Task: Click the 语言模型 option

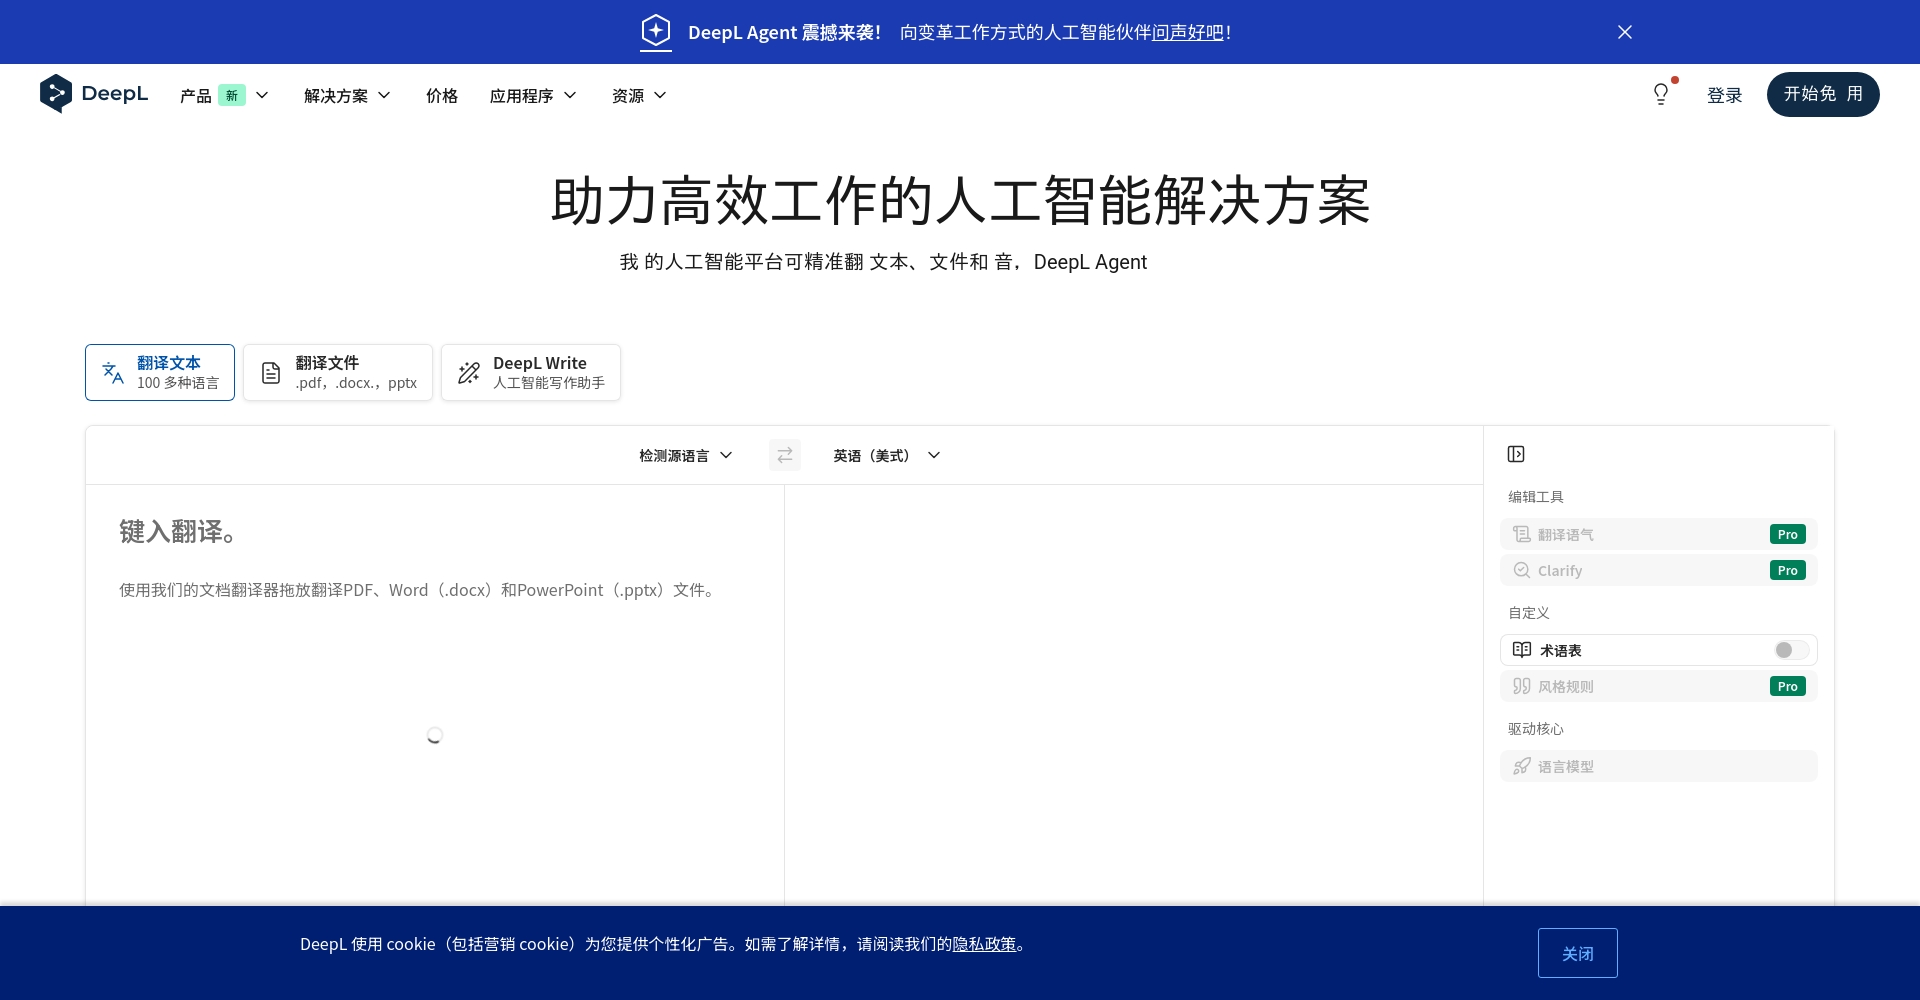Action: (1657, 766)
